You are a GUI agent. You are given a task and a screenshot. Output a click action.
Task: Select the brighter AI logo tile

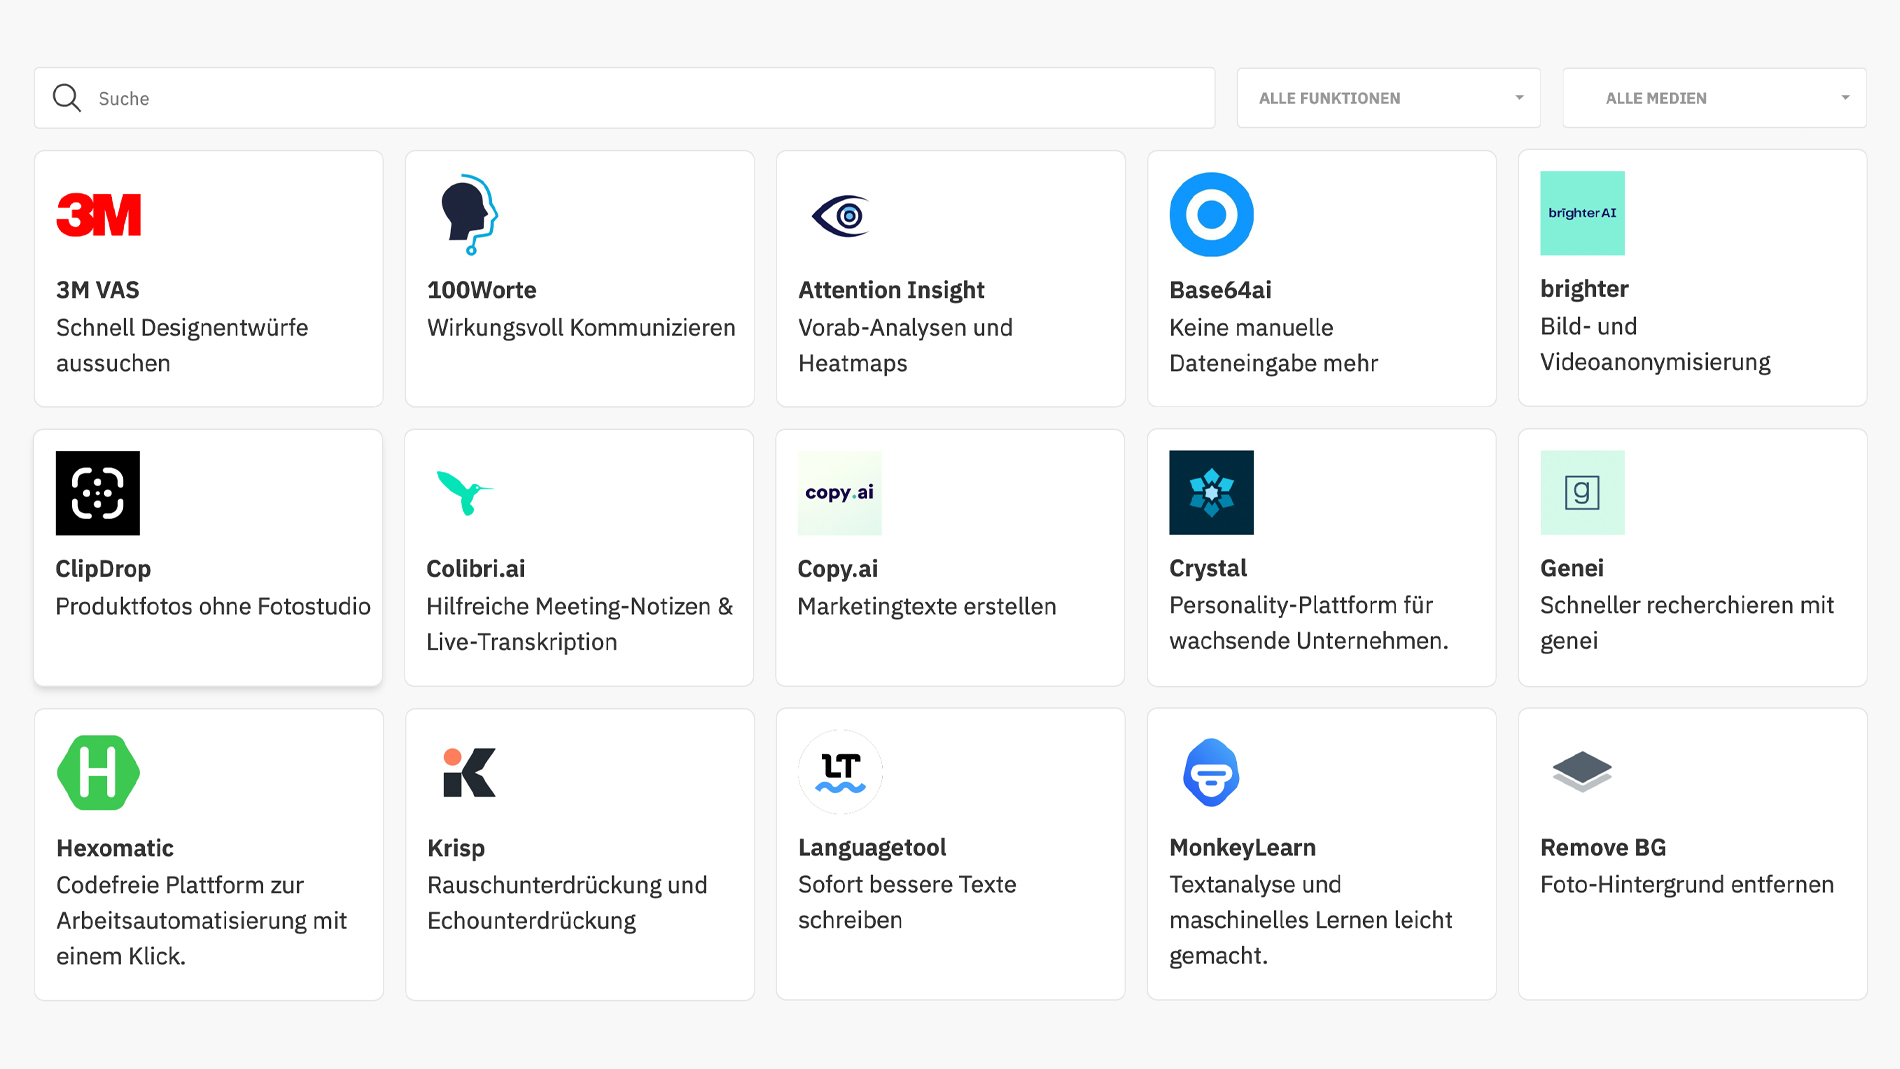(1582, 213)
